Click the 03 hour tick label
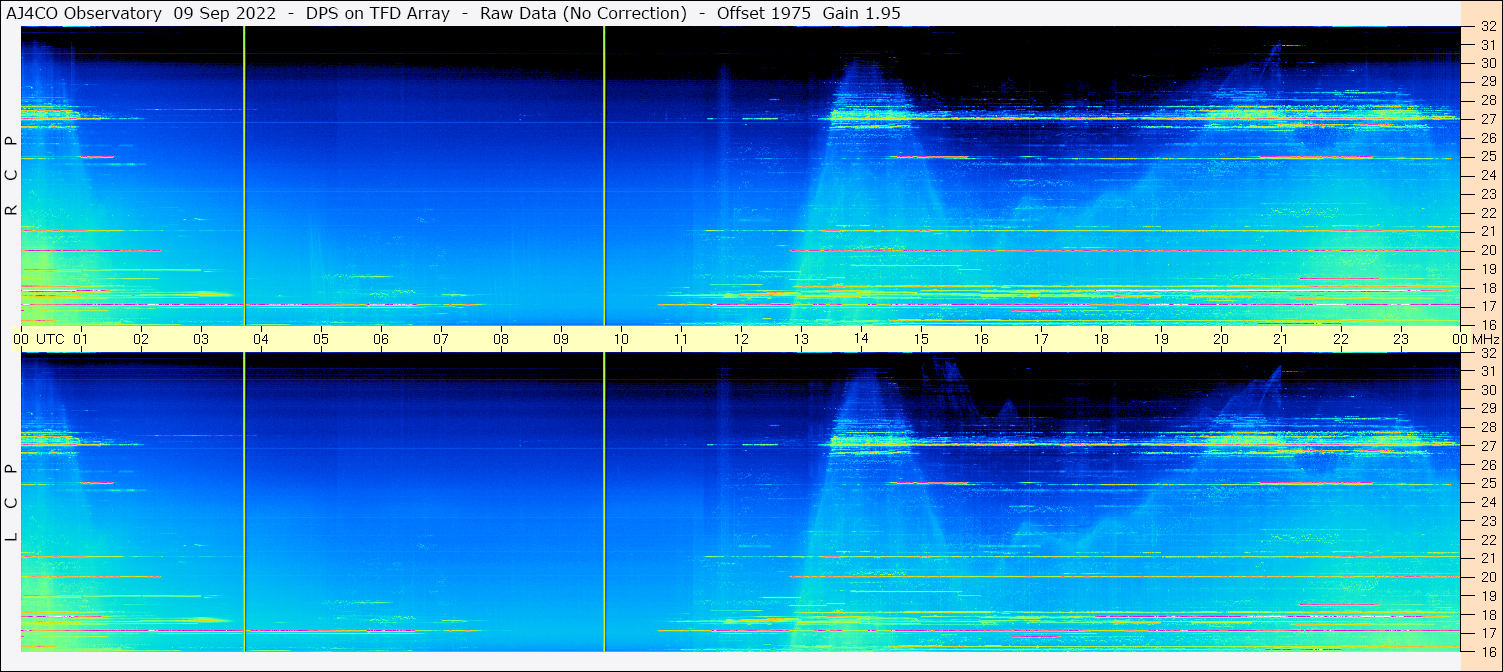The width and height of the screenshot is (1503, 672). [x=201, y=339]
